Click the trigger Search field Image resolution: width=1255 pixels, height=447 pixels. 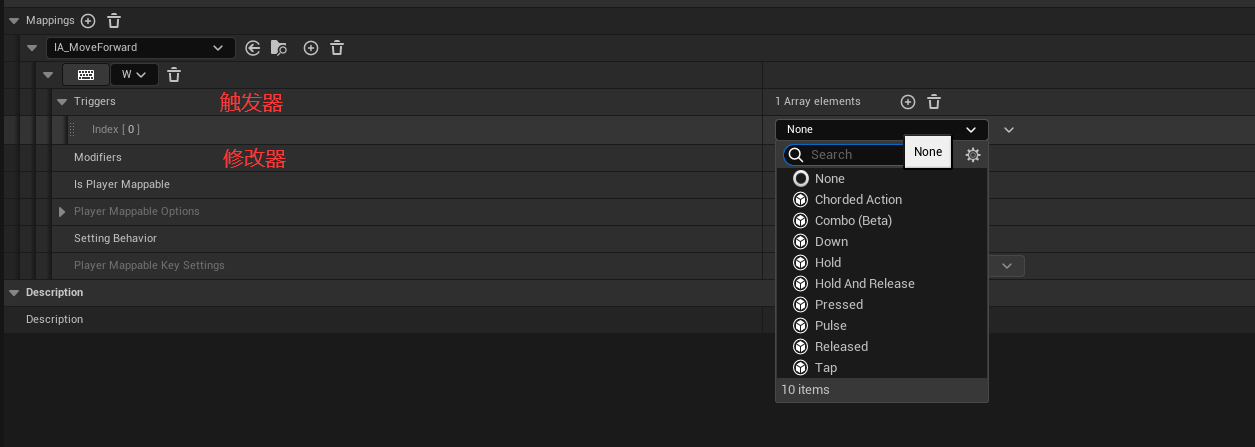850,155
